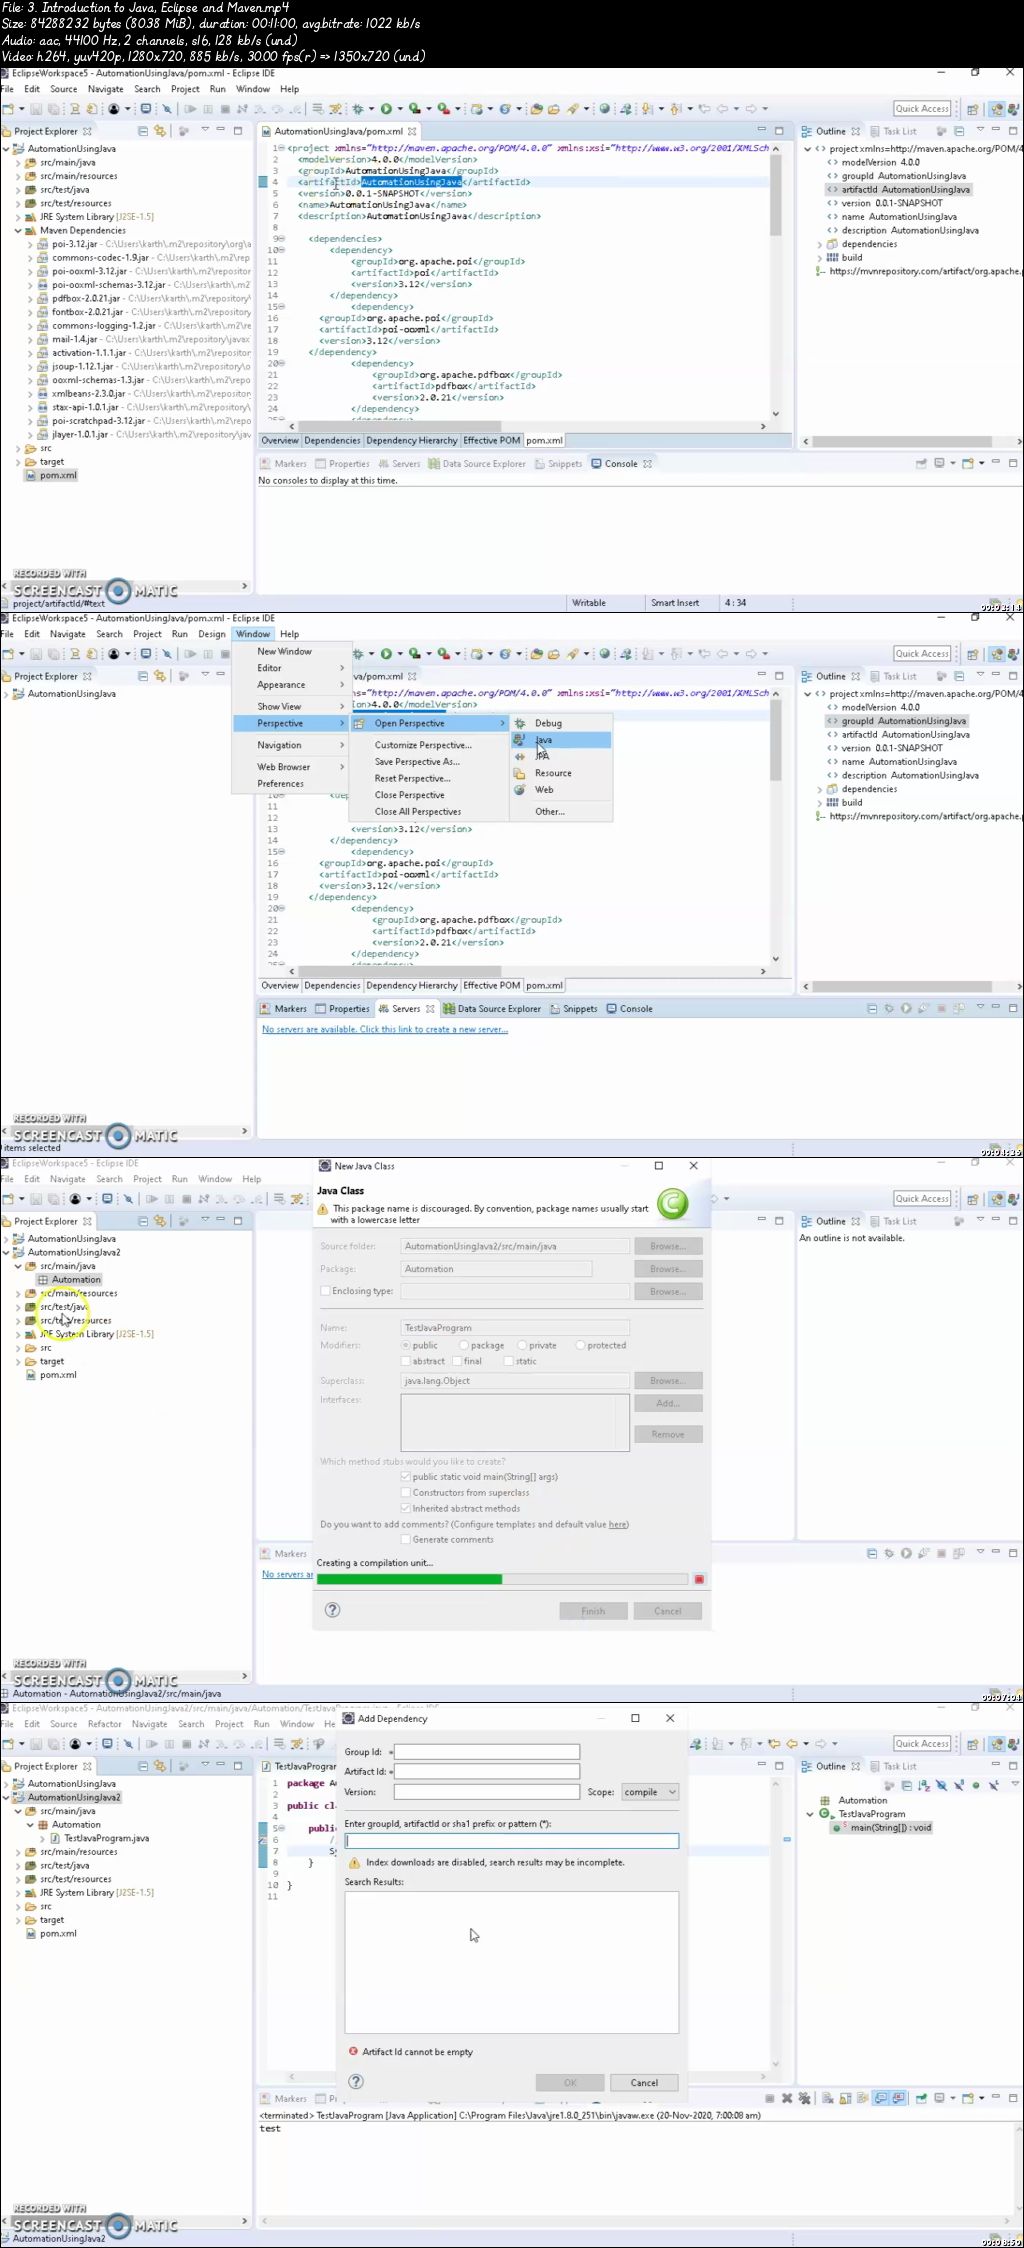Viewport: 1024px width, 2248px height.
Task: Click into the groupId pattern search field
Action: pos(512,1840)
